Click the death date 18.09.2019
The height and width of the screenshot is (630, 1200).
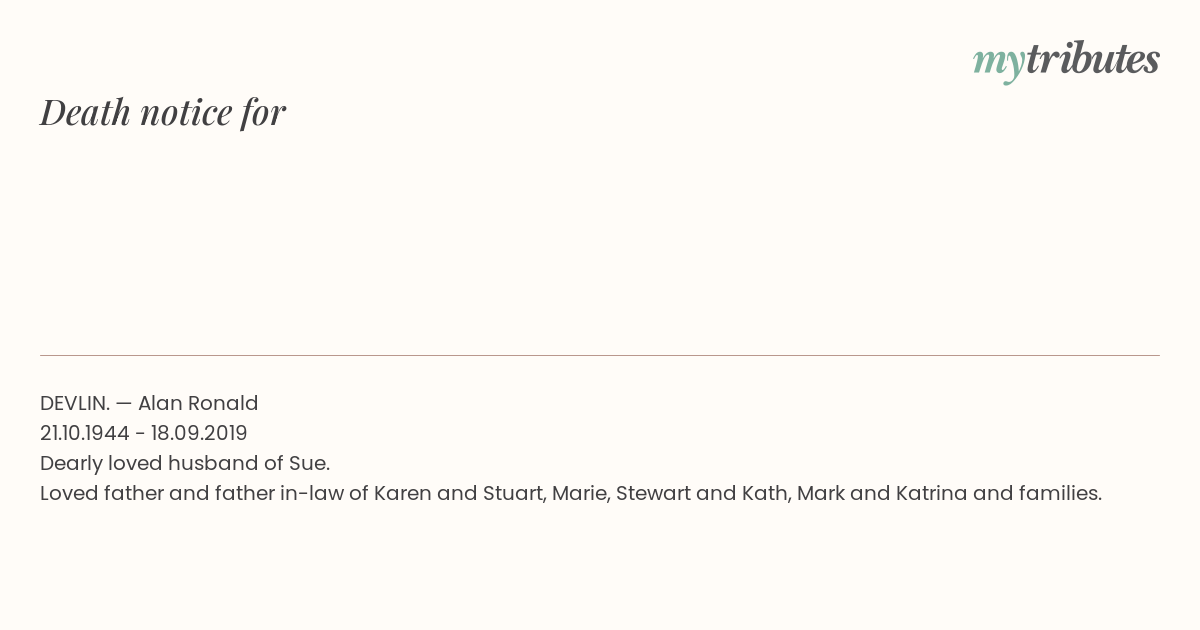pos(199,433)
